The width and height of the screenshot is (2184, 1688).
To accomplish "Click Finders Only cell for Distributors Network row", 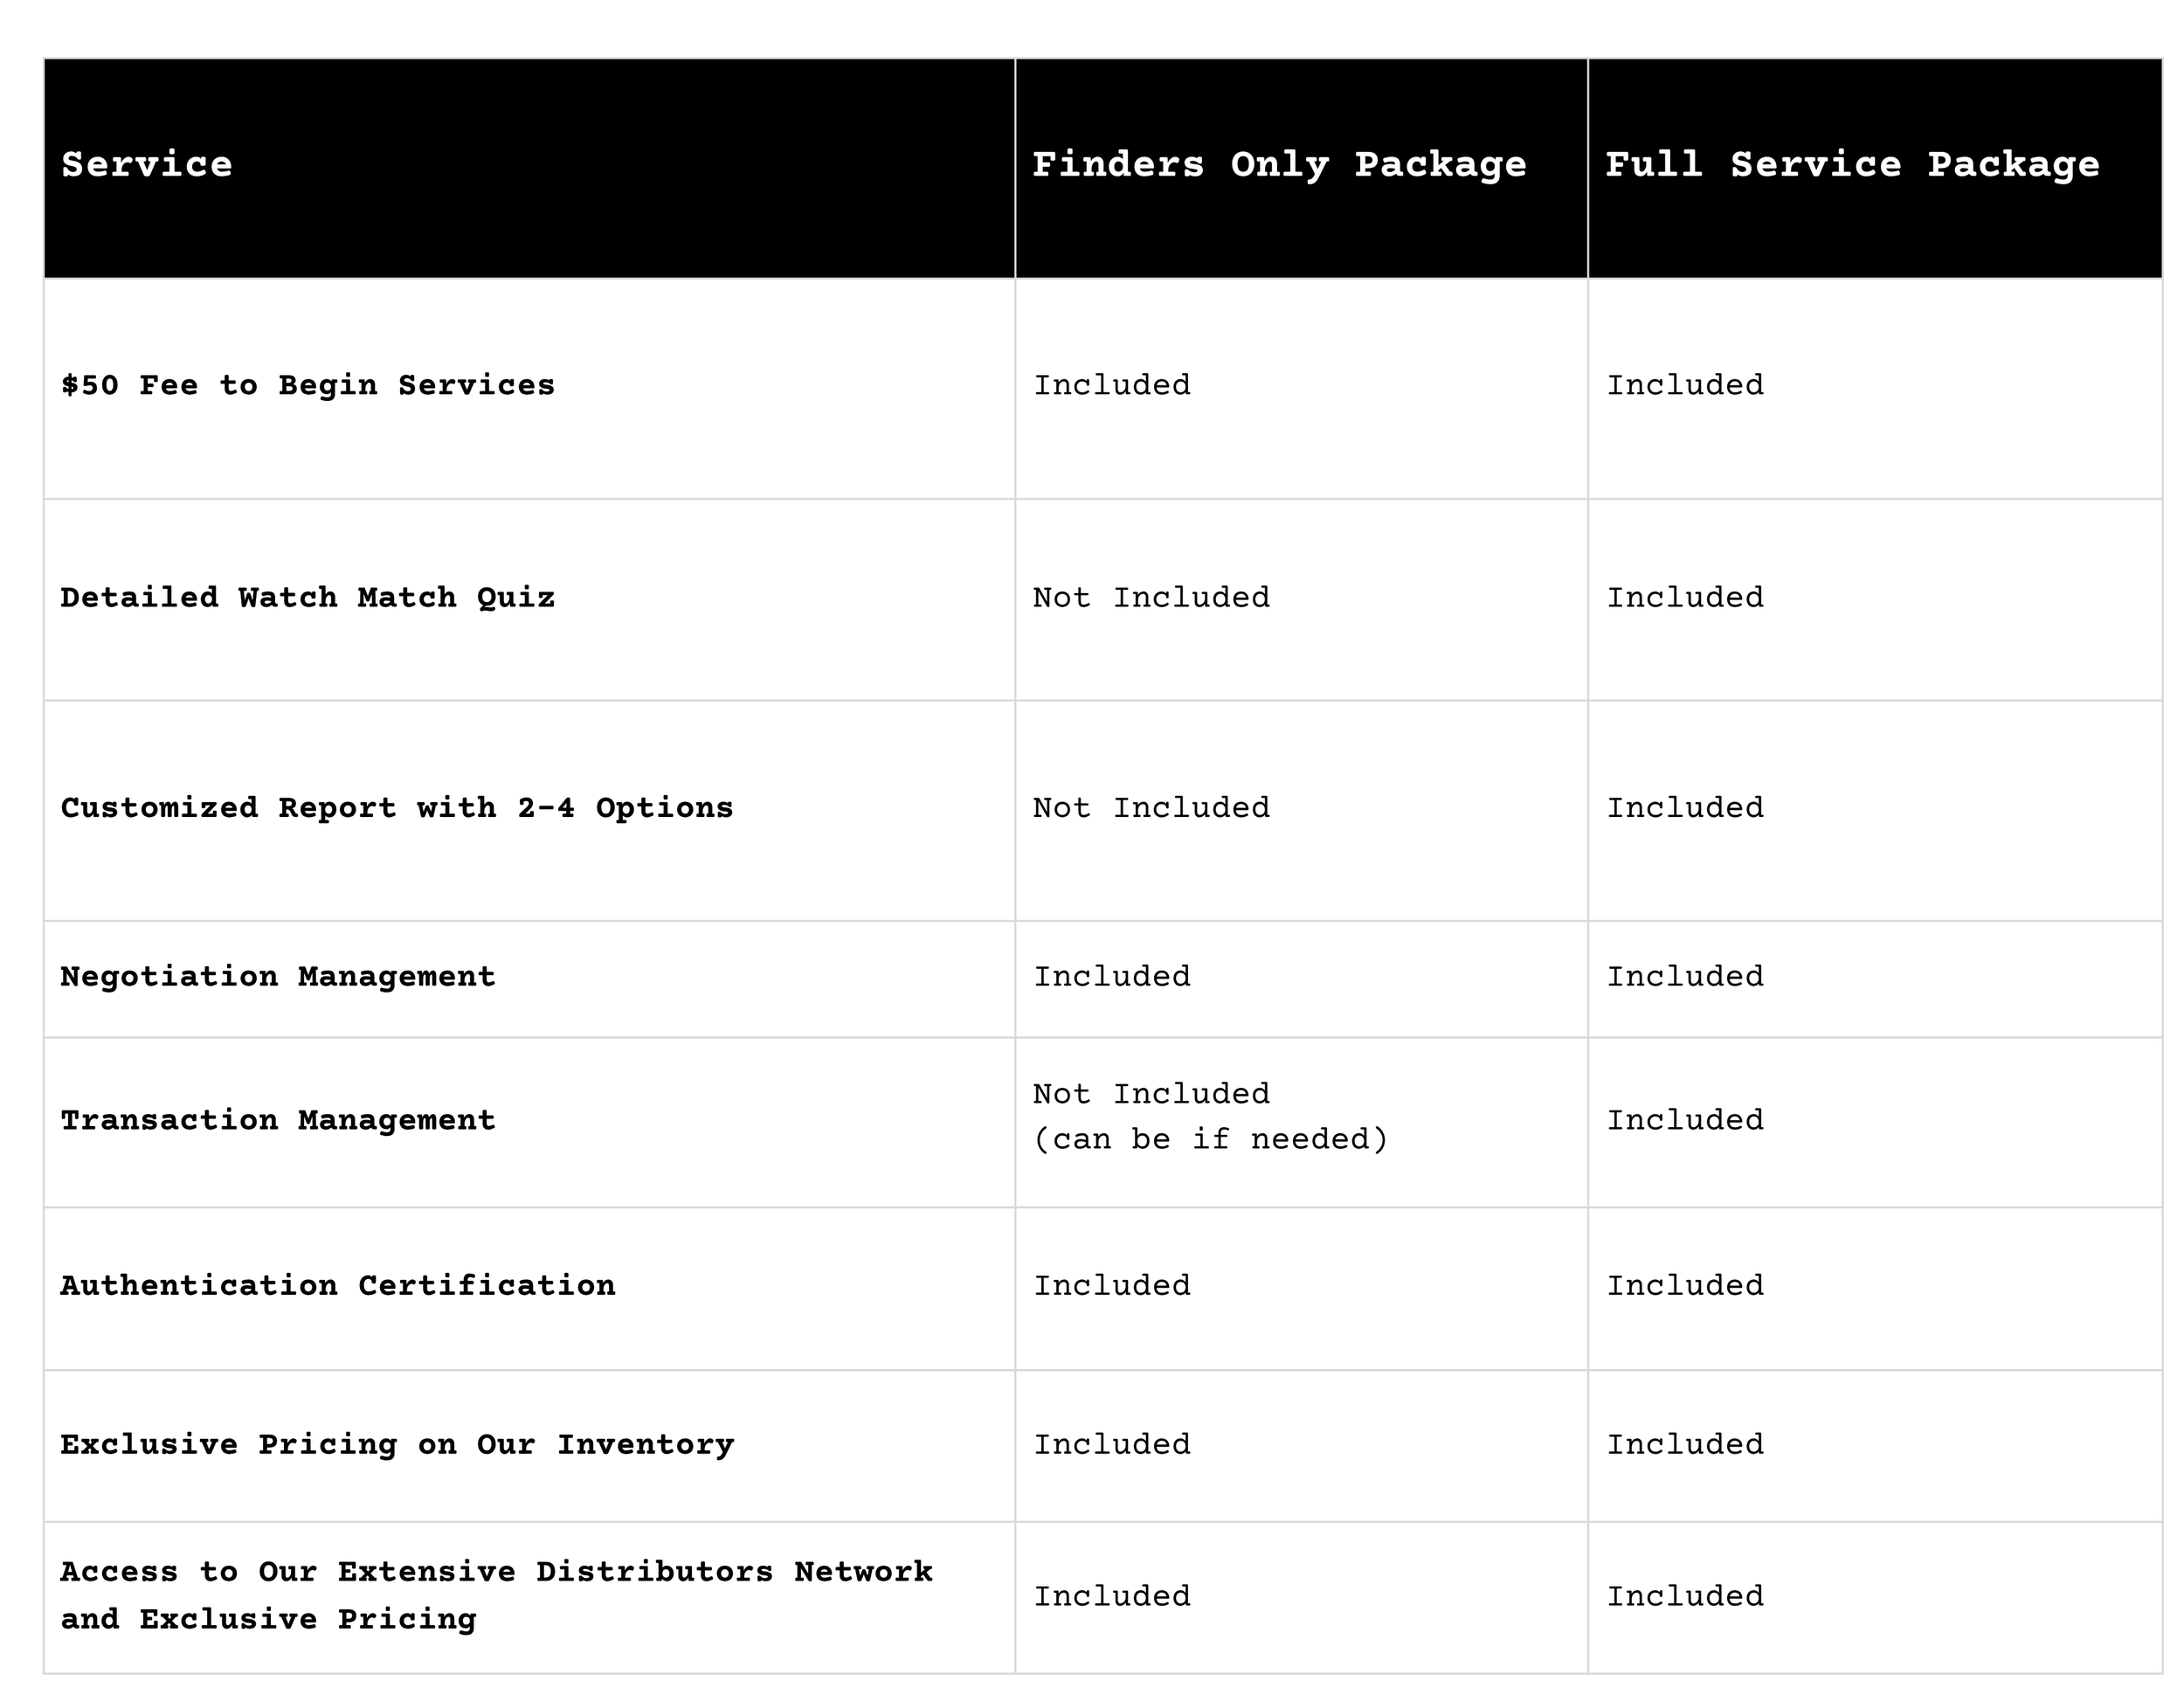I will coord(1112,1595).
